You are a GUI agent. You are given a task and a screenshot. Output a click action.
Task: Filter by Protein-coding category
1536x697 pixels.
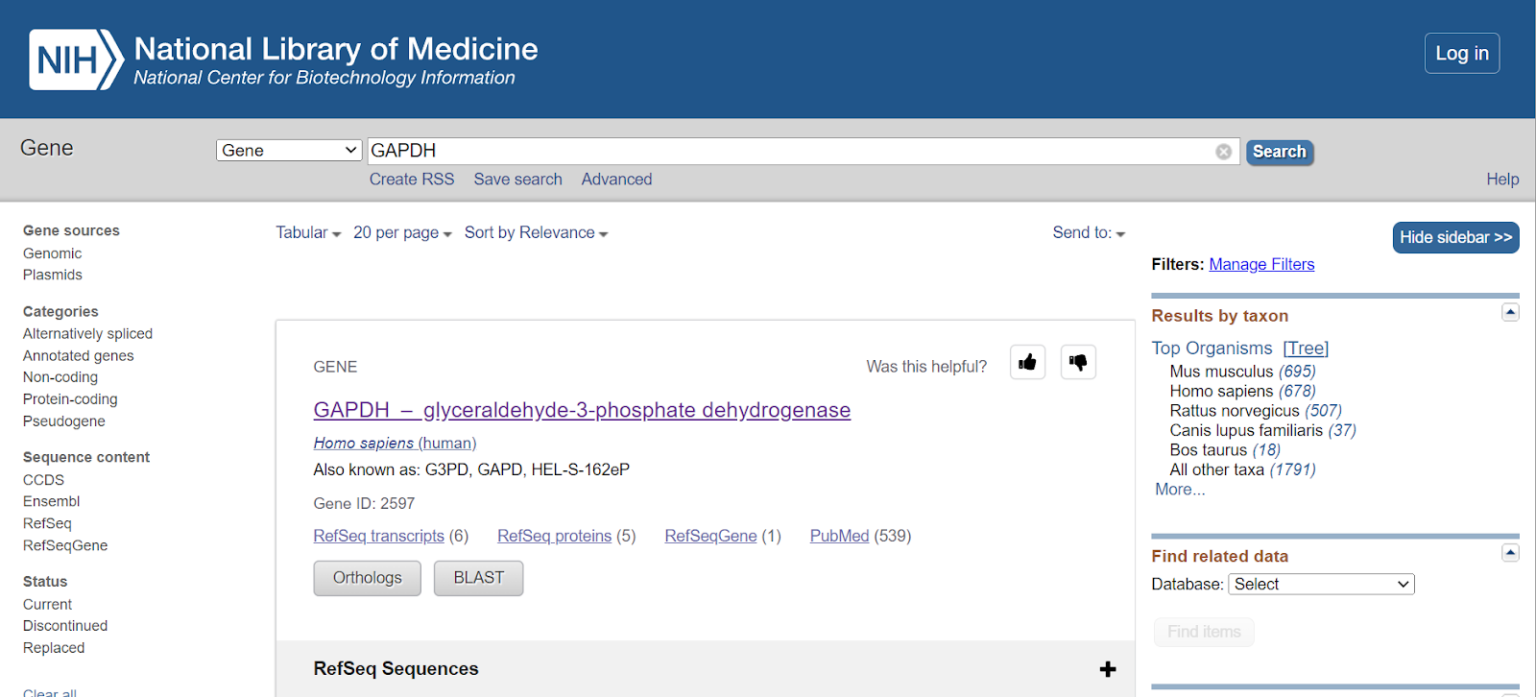pos(70,399)
